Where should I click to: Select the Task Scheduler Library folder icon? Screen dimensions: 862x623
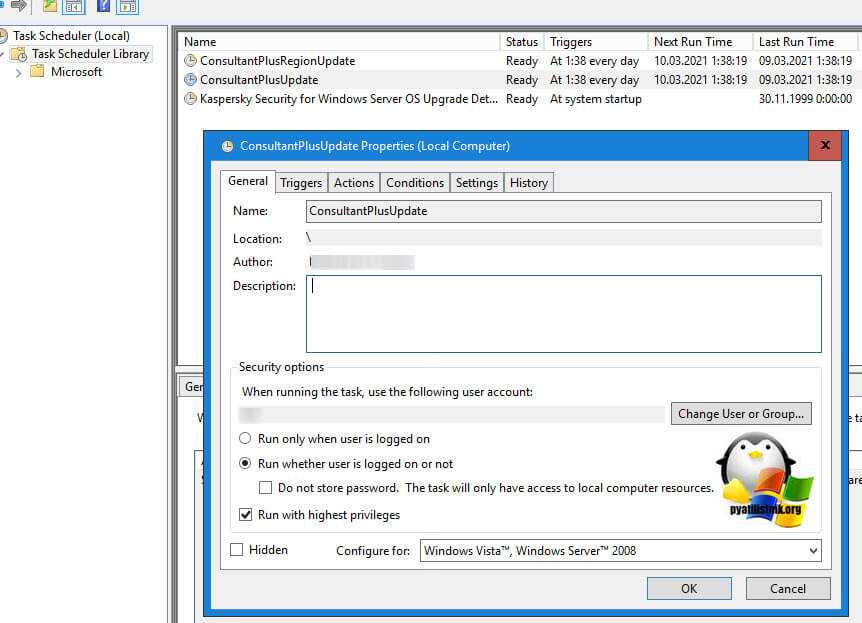coord(18,54)
